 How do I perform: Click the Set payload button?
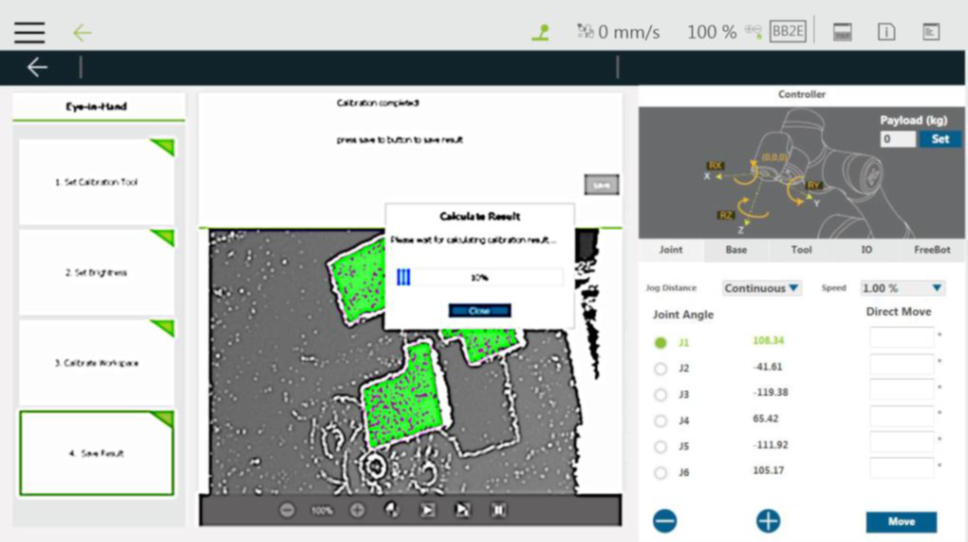pyautogui.click(x=940, y=139)
